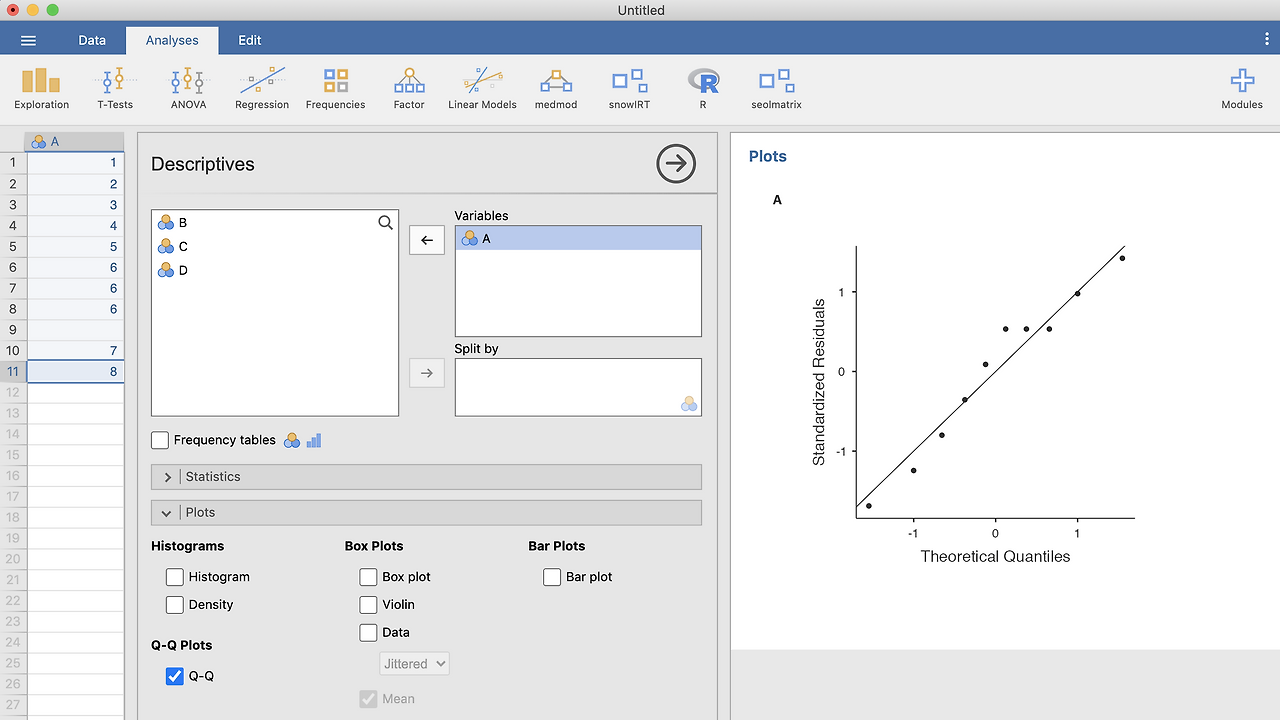Click row header 11 in the spreadsheet
The width and height of the screenshot is (1280, 720).
[x=13, y=372]
